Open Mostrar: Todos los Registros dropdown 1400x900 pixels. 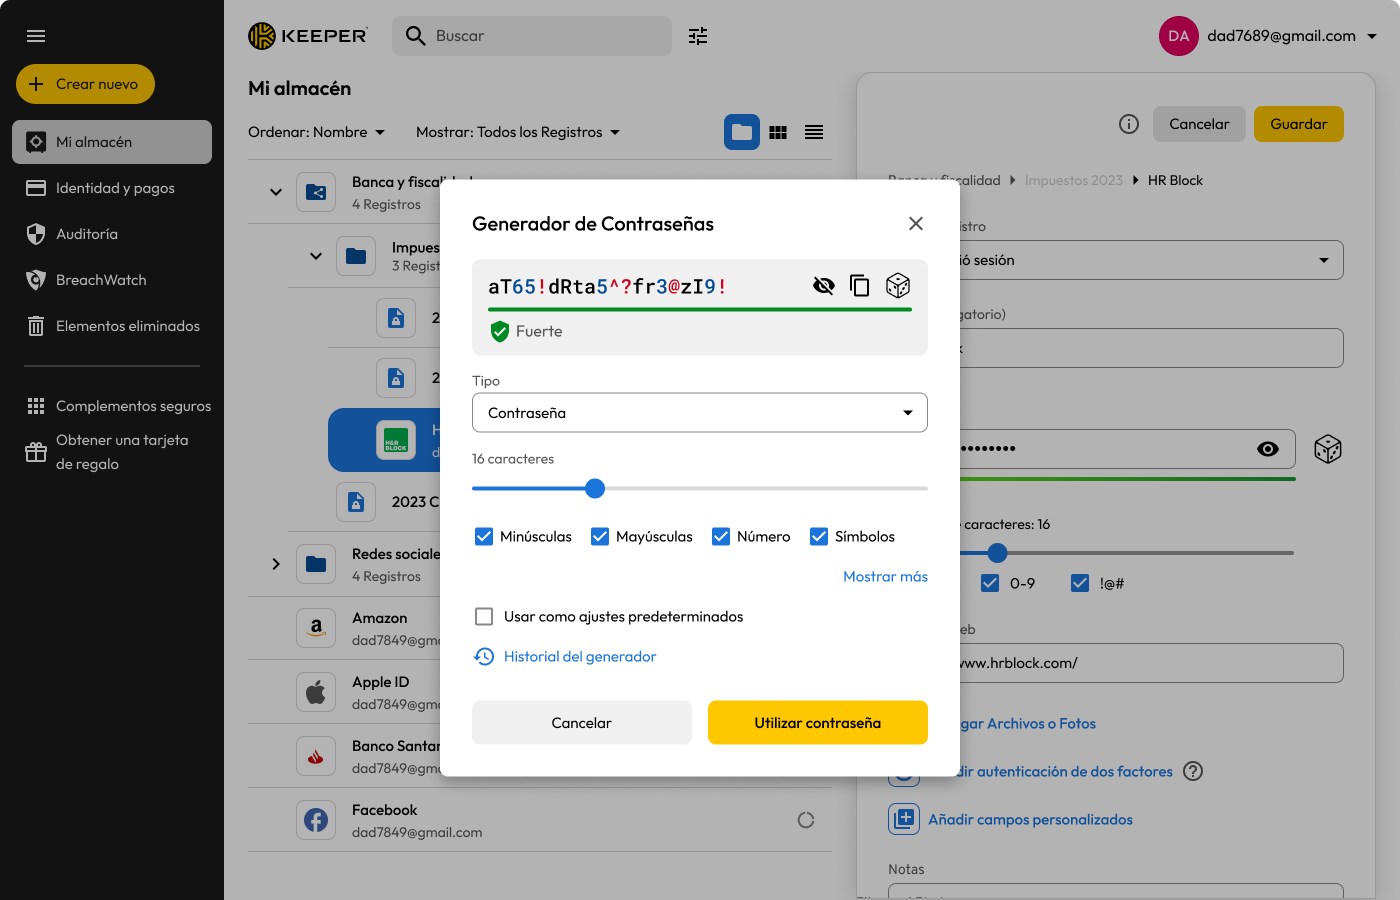tap(518, 132)
